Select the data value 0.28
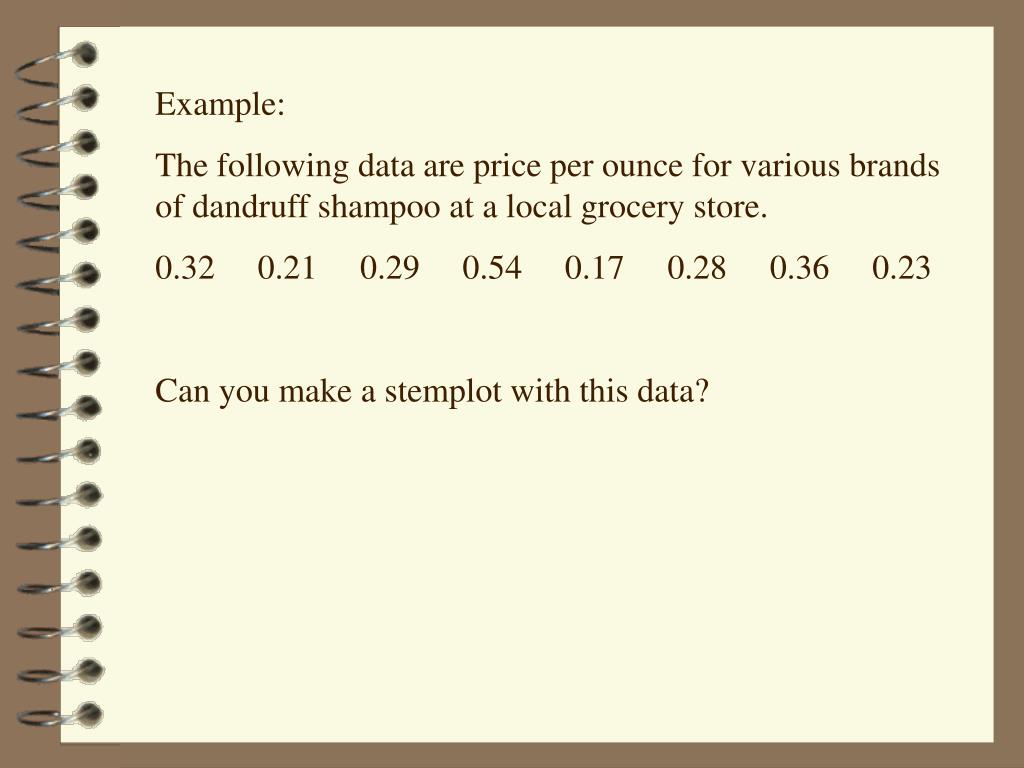Image resolution: width=1024 pixels, height=768 pixels. (696, 268)
